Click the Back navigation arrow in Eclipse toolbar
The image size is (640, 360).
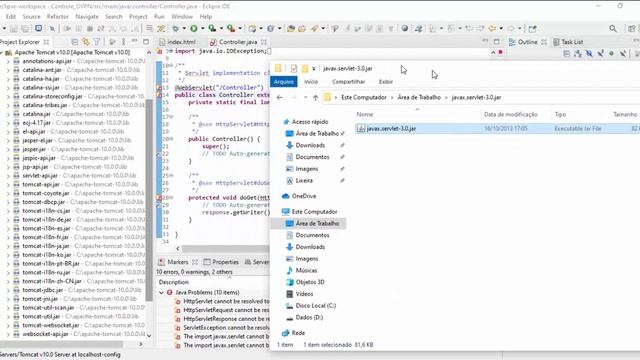point(492,29)
